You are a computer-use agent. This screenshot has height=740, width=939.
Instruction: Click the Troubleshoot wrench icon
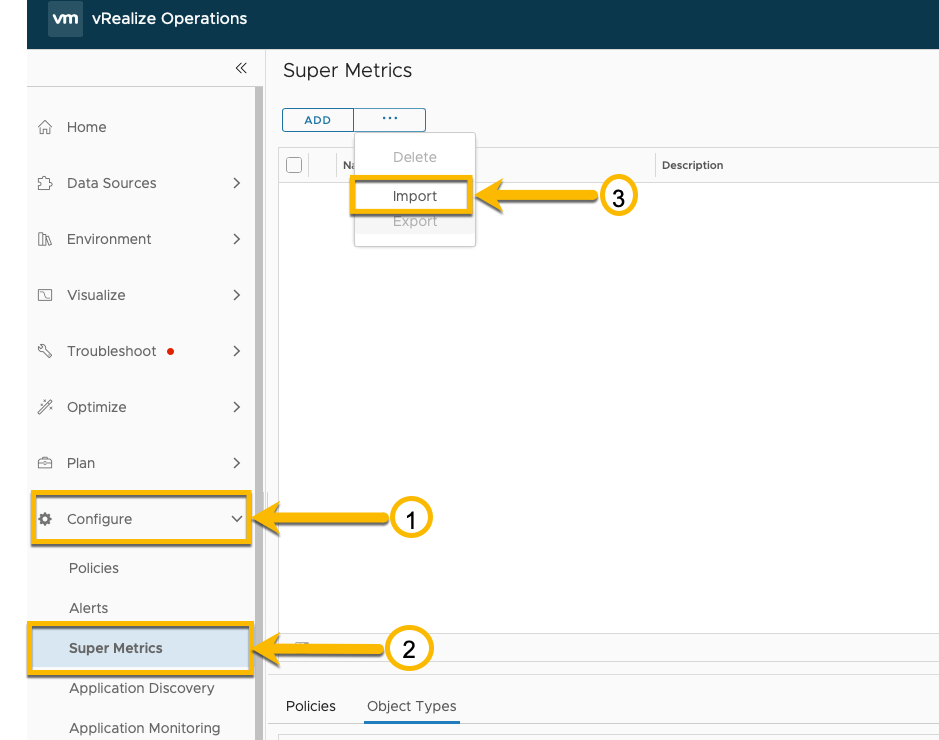[x=45, y=351]
